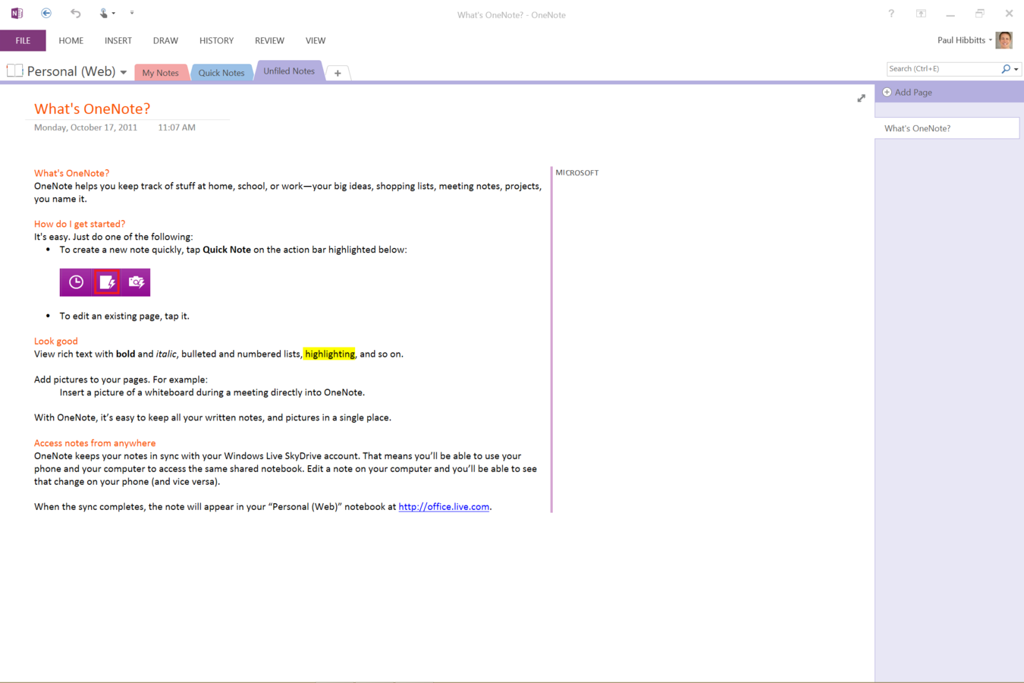Image resolution: width=1024 pixels, height=683 pixels.
Task: Open the Help question mark
Action: click(x=891, y=14)
